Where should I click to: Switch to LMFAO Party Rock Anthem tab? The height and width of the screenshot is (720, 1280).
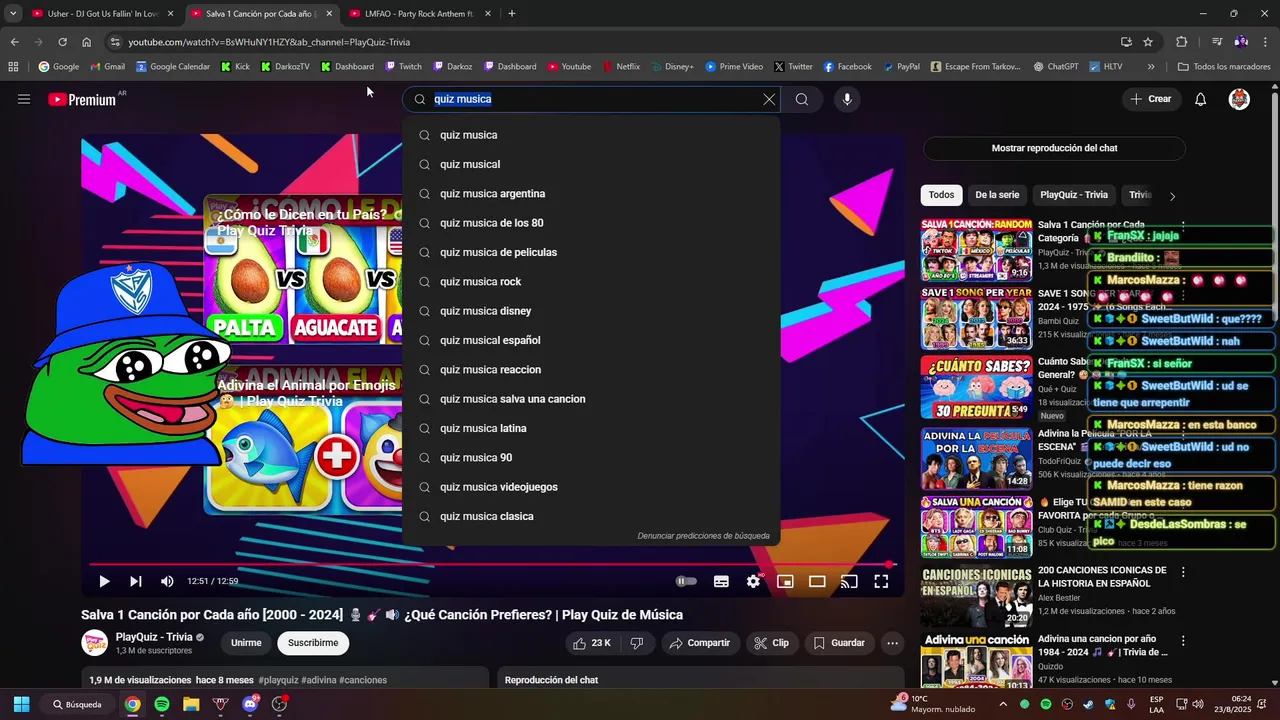click(x=420, y=14)
